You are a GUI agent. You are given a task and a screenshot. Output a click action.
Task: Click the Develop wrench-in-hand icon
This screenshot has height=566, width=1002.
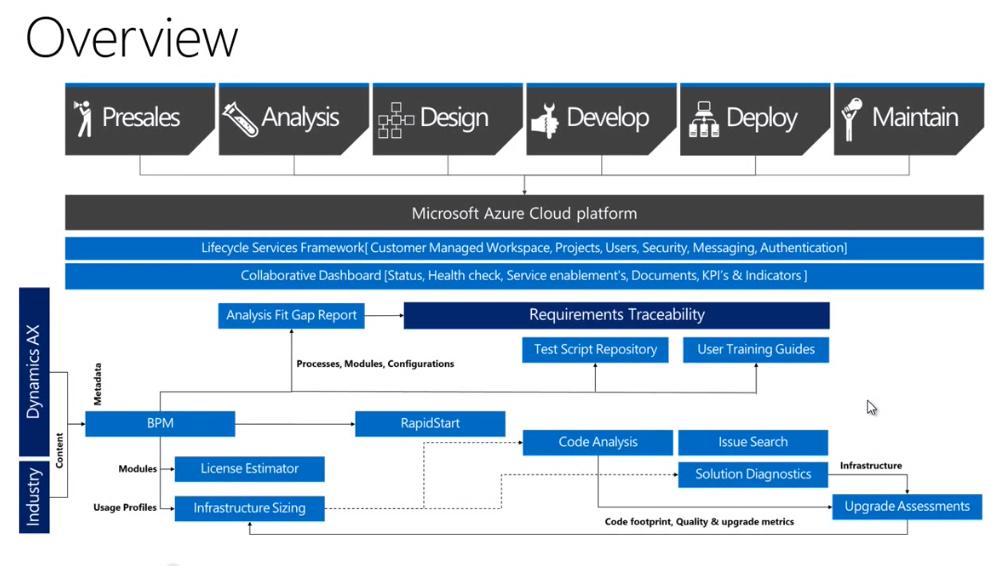click(545, 121)
